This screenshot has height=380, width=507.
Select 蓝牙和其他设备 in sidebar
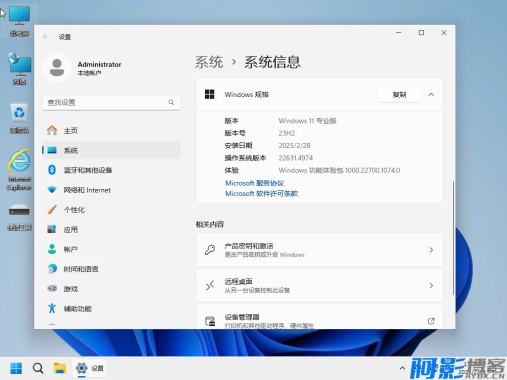coord(111,170)
